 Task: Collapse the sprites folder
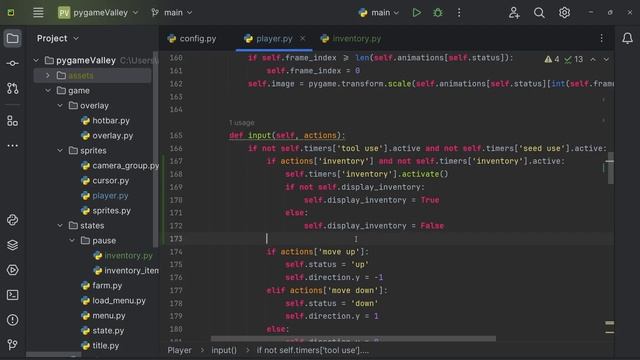point(60,151)
